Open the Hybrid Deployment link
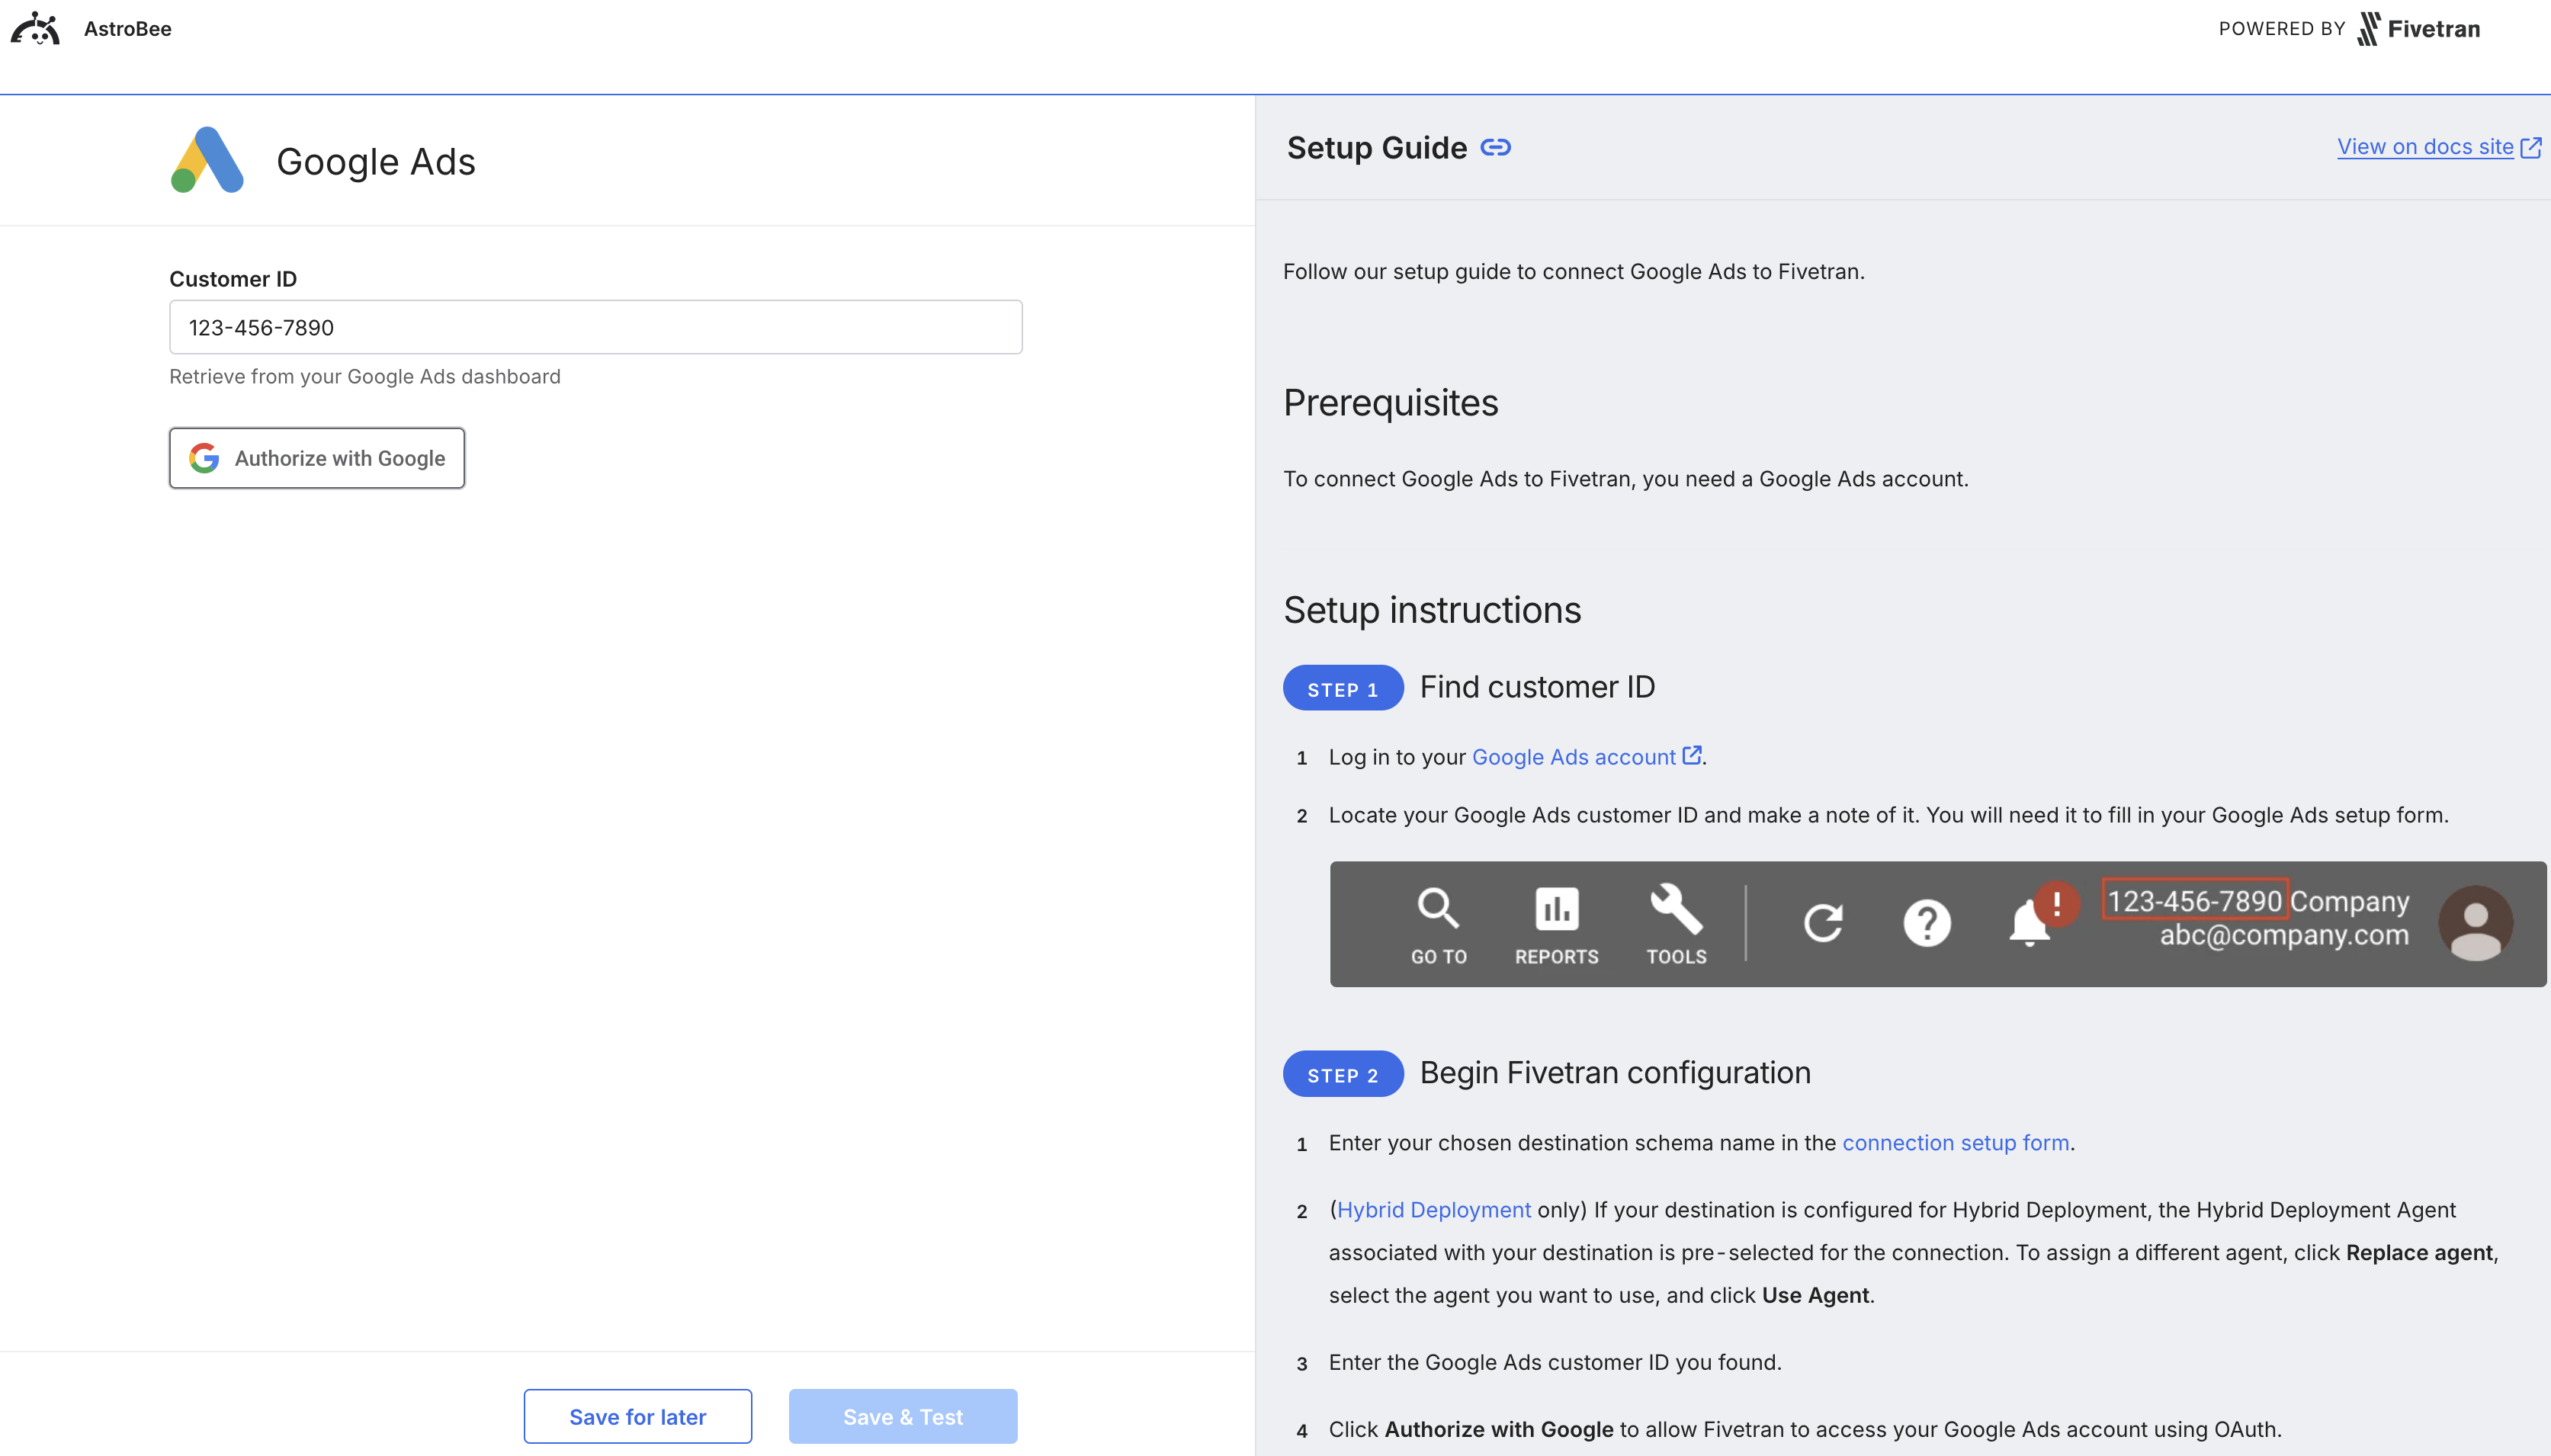This screenshot has width=2551, height=1456. (x=1434, y=1209)
